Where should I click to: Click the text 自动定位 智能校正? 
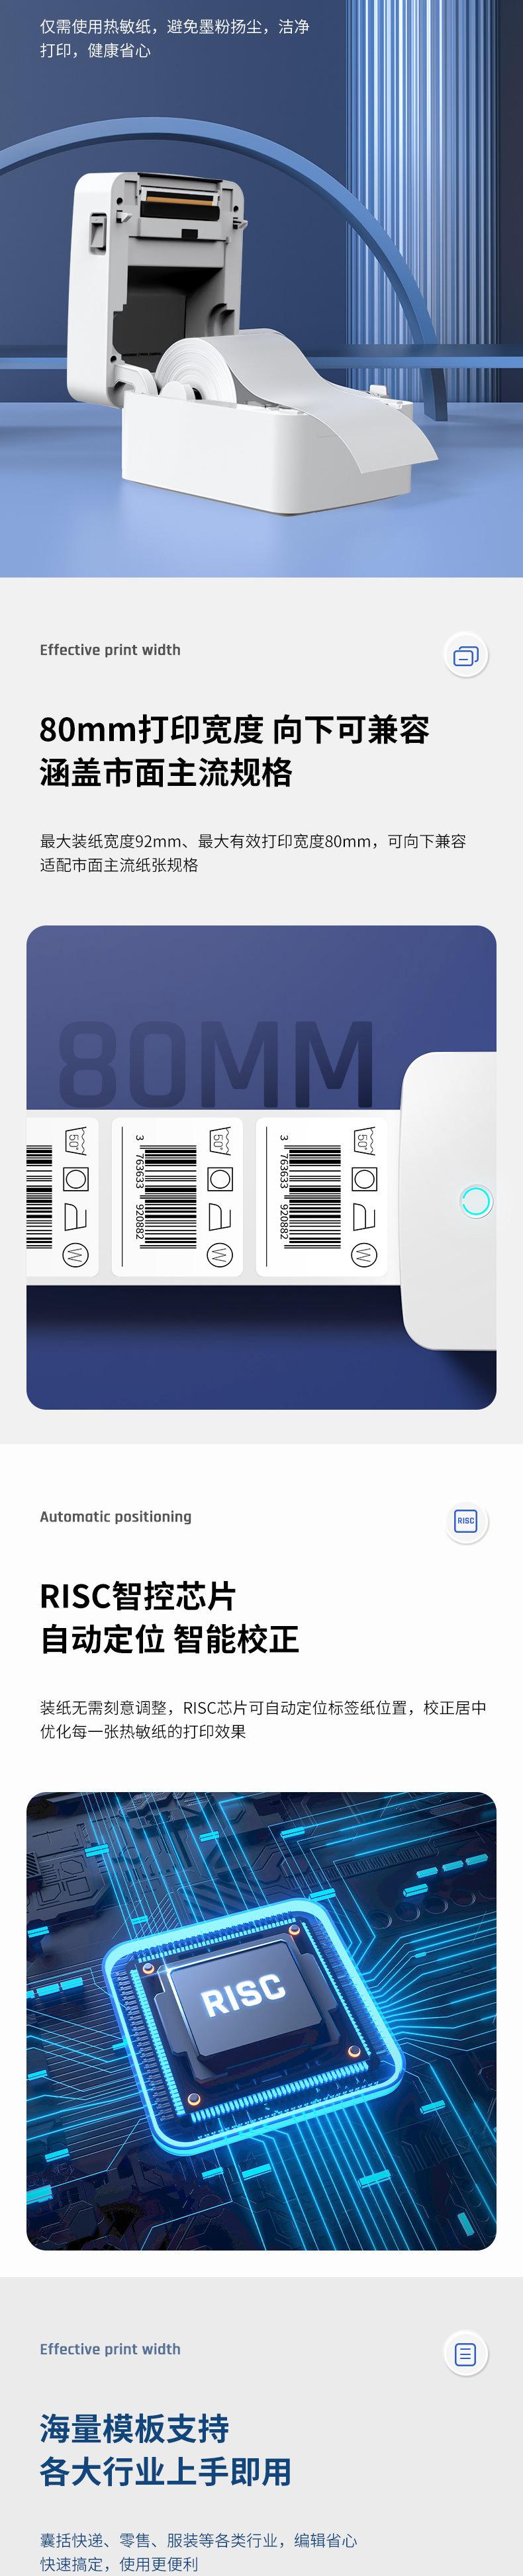(x=169, y=1638)
